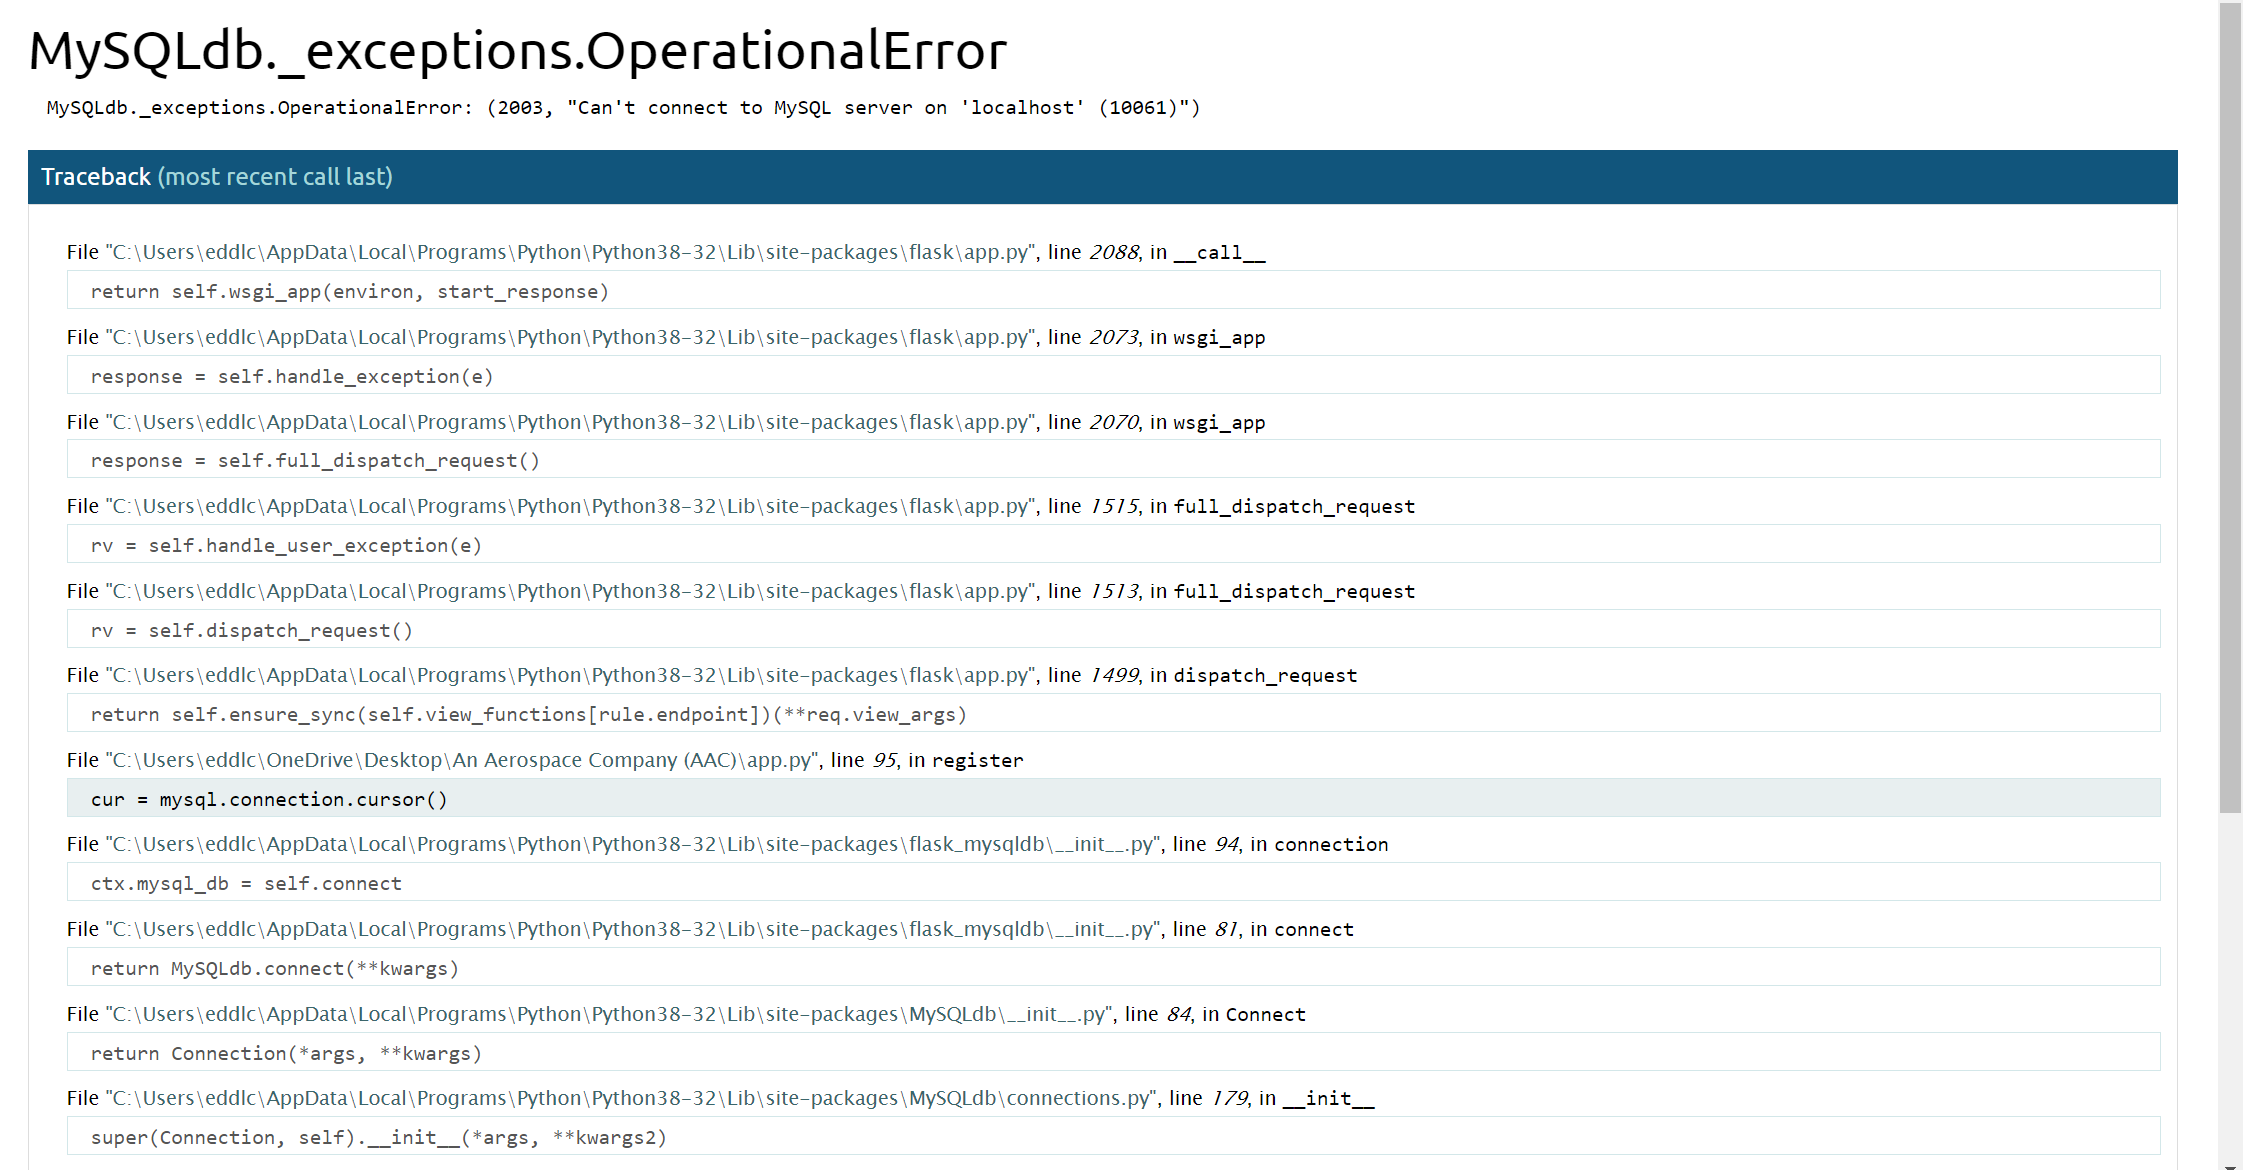Viewport: 2243px width, 1170px height.
Task: Select the error message mentioning 'localhost' (10061)
Action: click(x=623, y=108)
